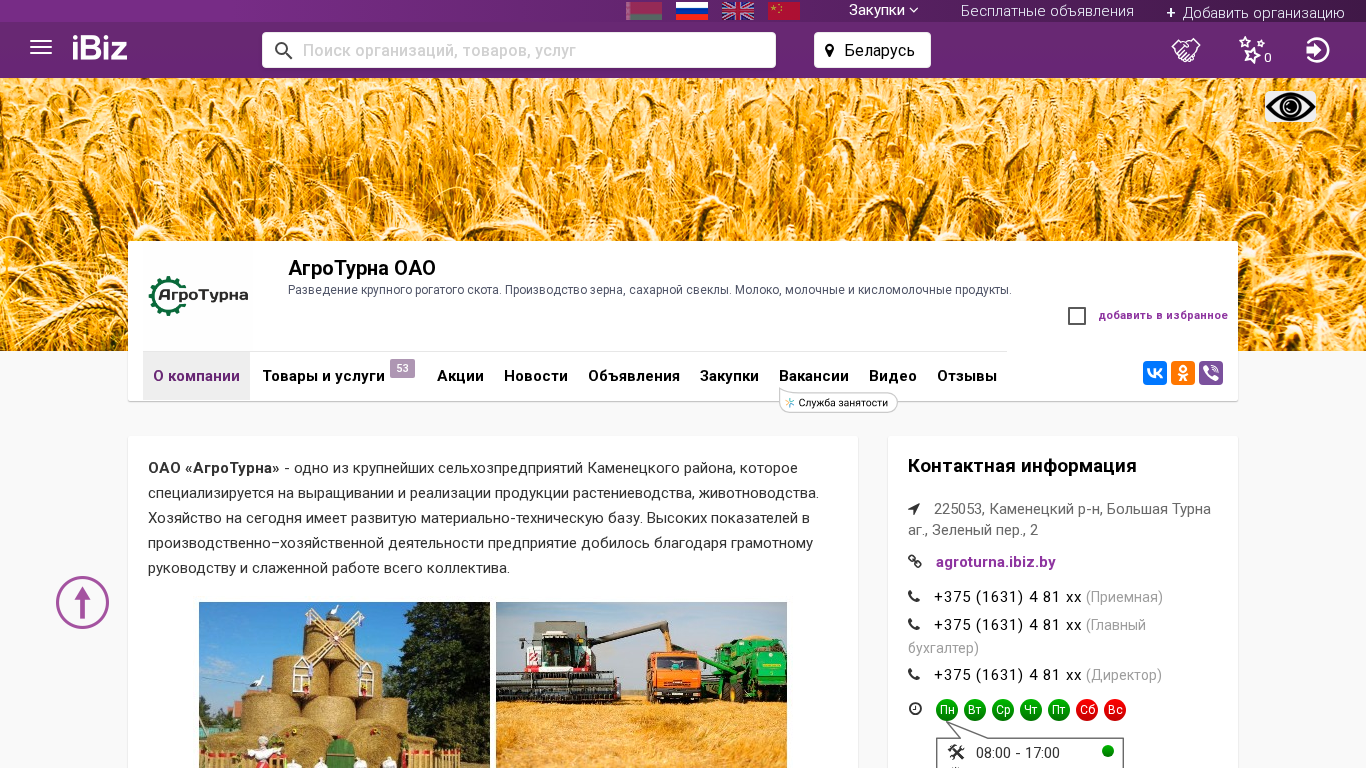Screen dimensions: 1366x768
Task: Share via VK icon
Action: point(1155,373)
